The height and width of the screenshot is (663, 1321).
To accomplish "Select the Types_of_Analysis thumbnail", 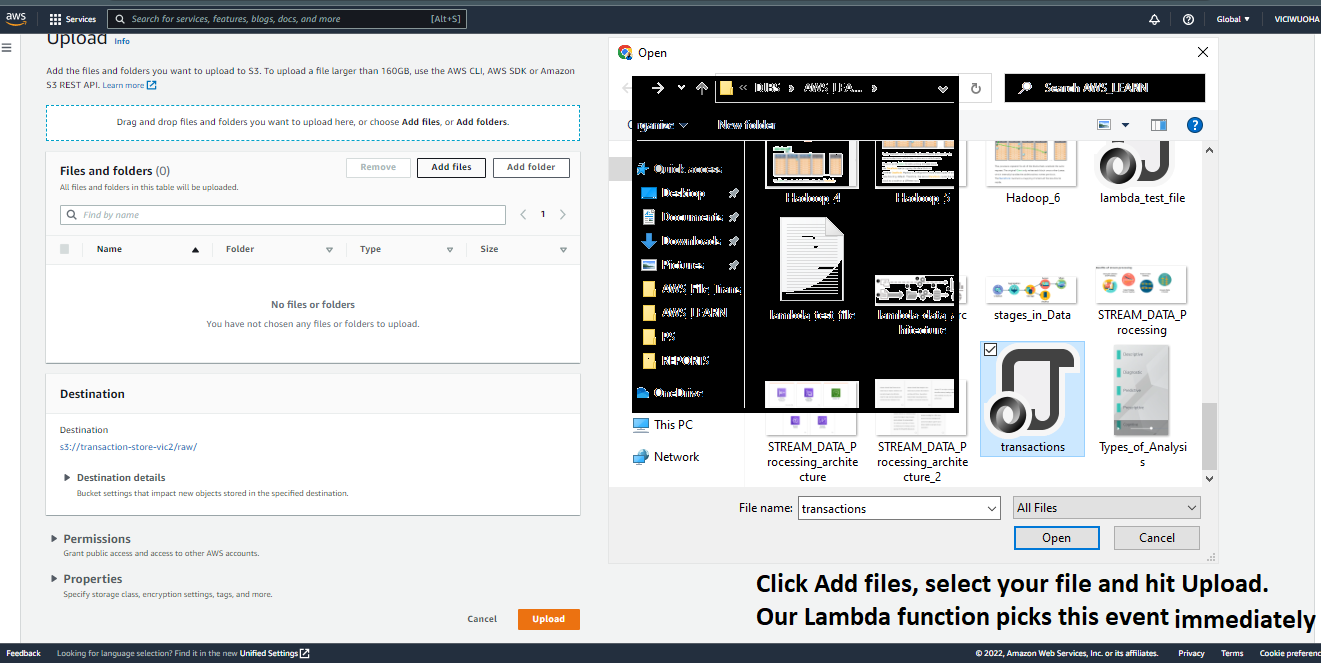I will [x=1141, y=406].
